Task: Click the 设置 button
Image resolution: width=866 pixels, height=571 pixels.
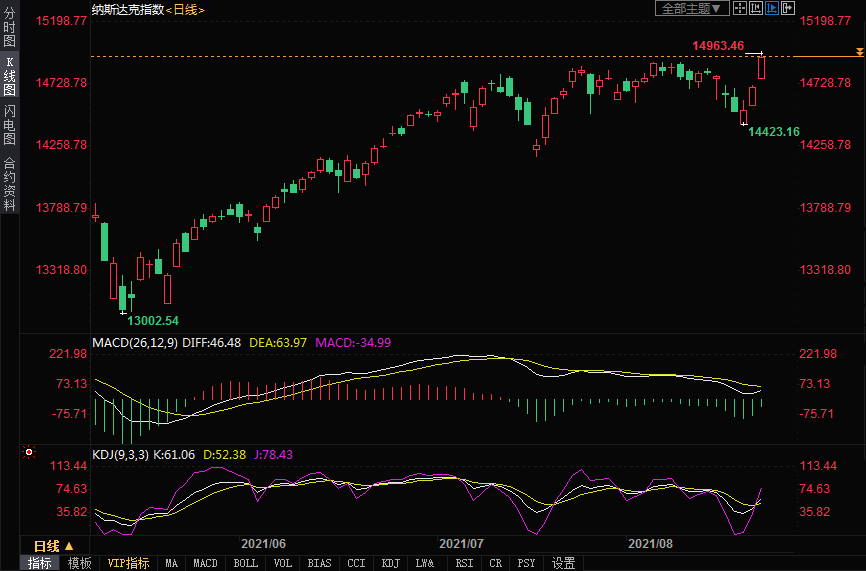Action: click(563, 563)
